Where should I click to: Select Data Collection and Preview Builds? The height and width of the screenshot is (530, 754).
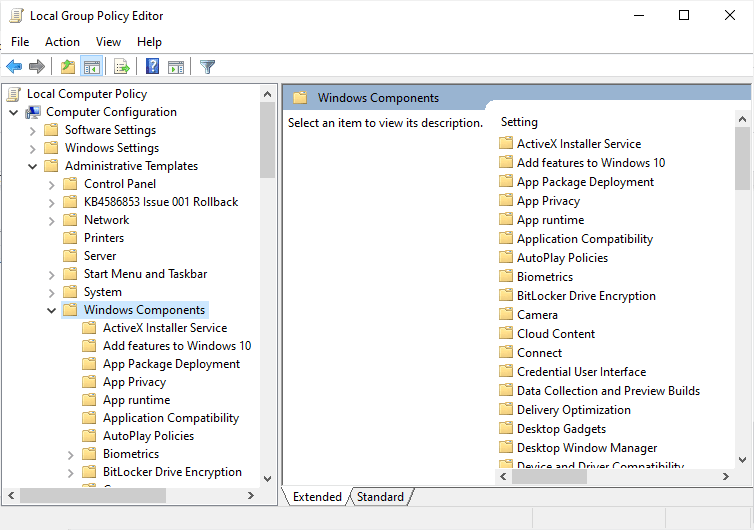pos(608,391)
